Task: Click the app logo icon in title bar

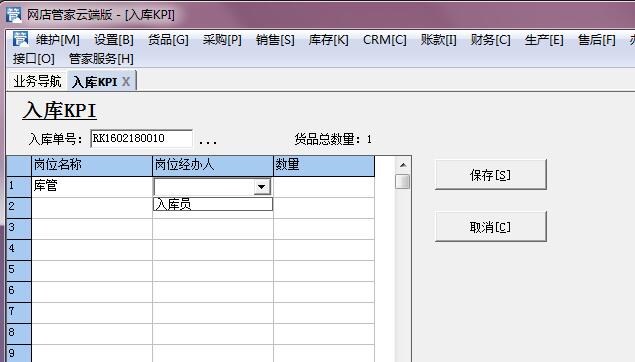Action: [14, 15]
